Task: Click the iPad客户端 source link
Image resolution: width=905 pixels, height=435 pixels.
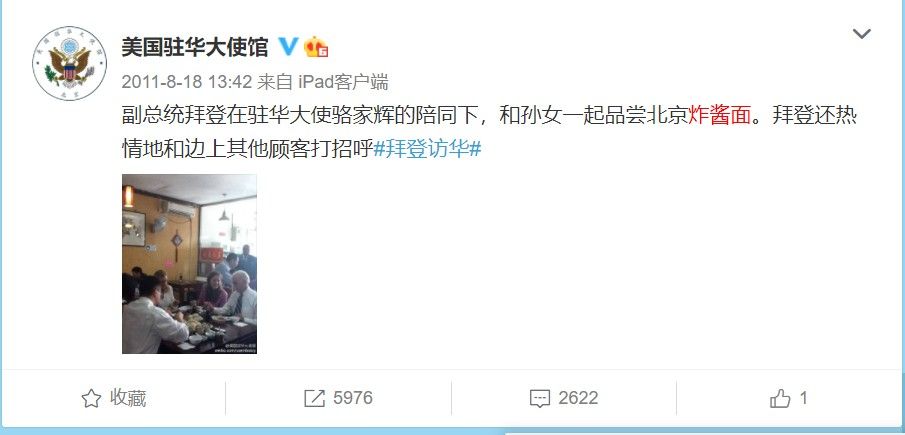Action: point(343,81)
